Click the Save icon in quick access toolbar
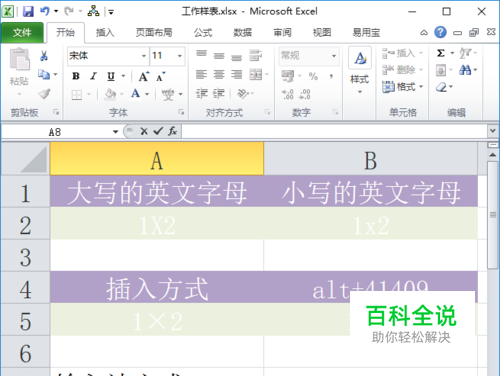 click(28, 12)
